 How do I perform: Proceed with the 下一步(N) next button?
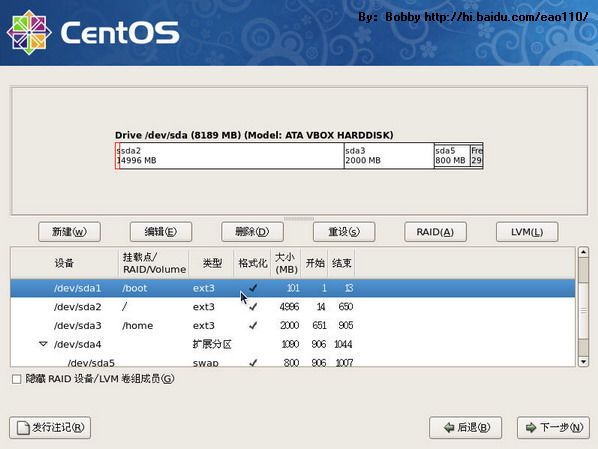pyautogui.click(x=553, y=428)
